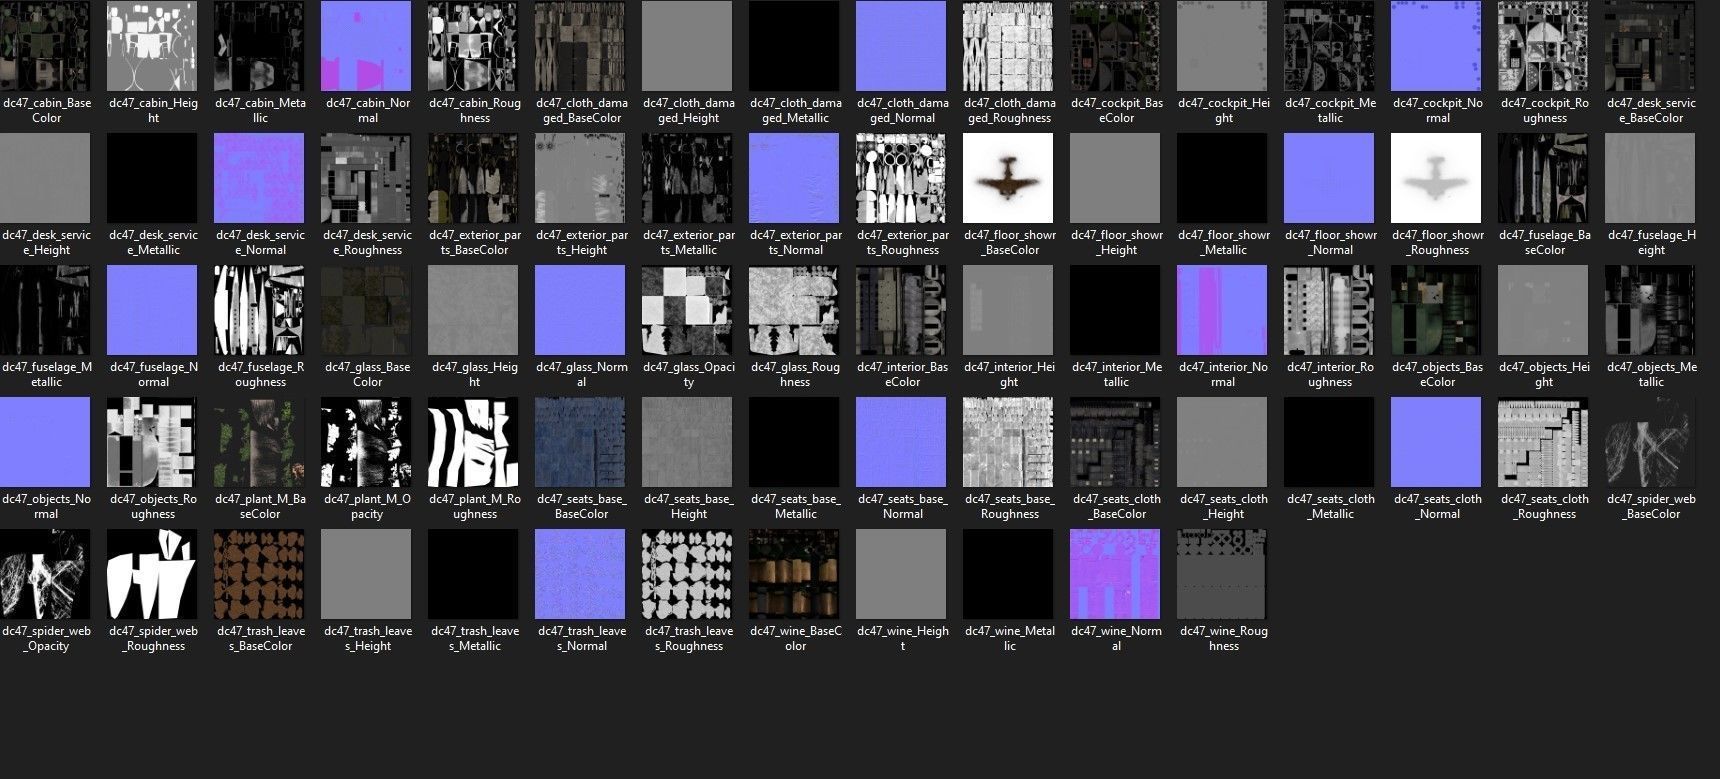Click the dc47_fuselage_BaseColor texture
Screen dimensions: 1720x779
pos(1544,178)
